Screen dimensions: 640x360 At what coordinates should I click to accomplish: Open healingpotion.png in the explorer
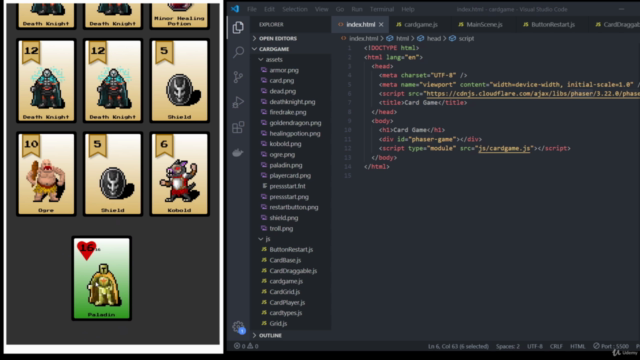(294, 133)
